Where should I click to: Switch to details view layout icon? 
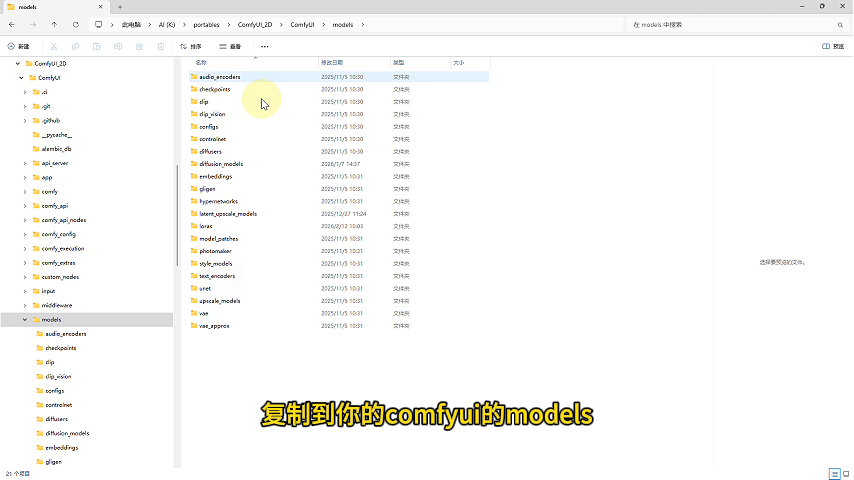click(834, 473)
